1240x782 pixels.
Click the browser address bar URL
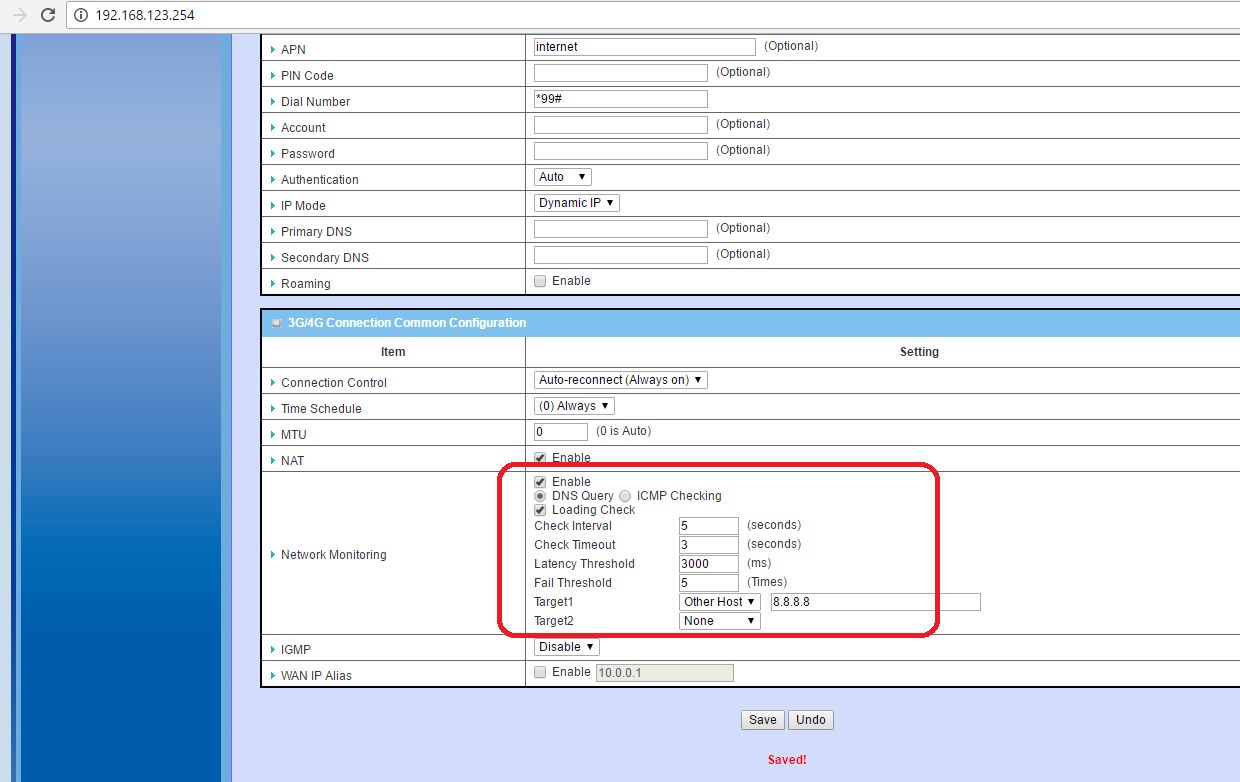pyautogui.click(x=145, y=15)
